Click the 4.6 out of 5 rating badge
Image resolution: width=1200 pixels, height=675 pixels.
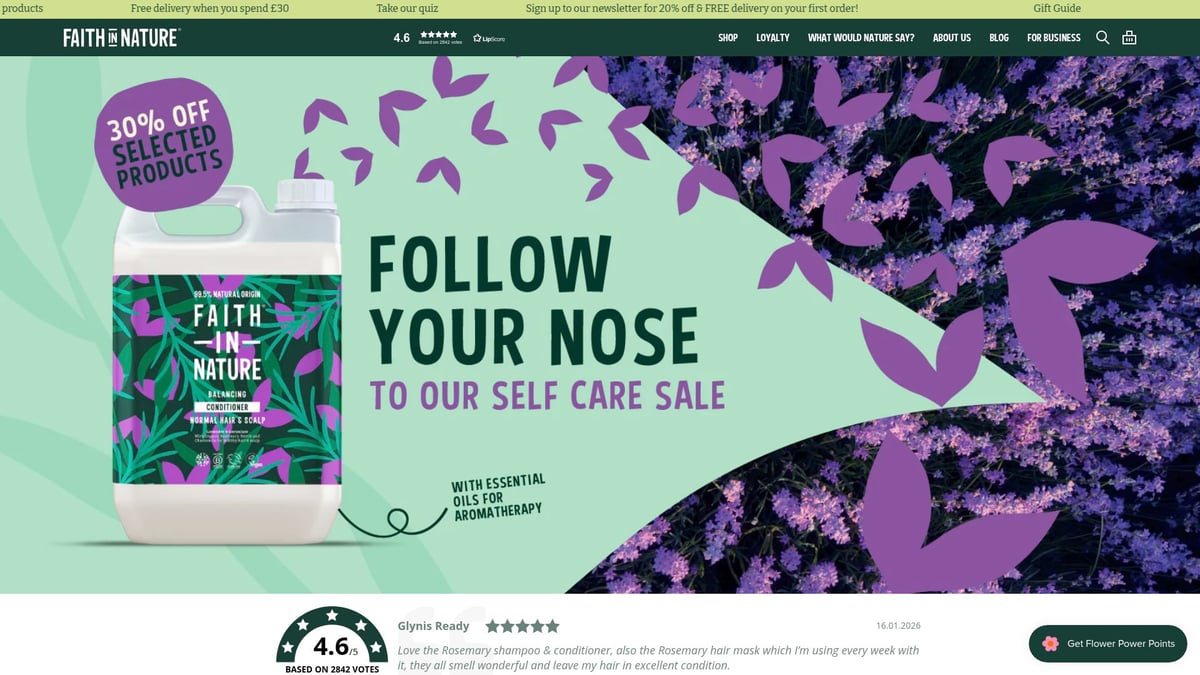[x=332, y=640]
